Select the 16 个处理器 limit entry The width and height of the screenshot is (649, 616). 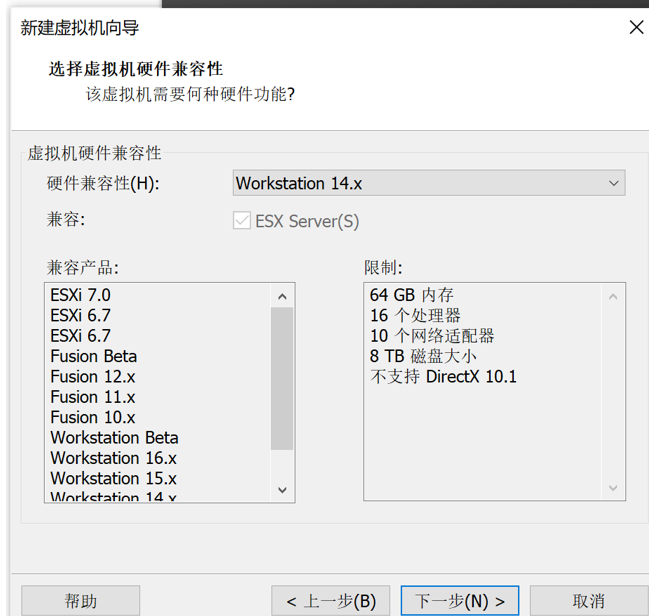click(x=415, y=315)
